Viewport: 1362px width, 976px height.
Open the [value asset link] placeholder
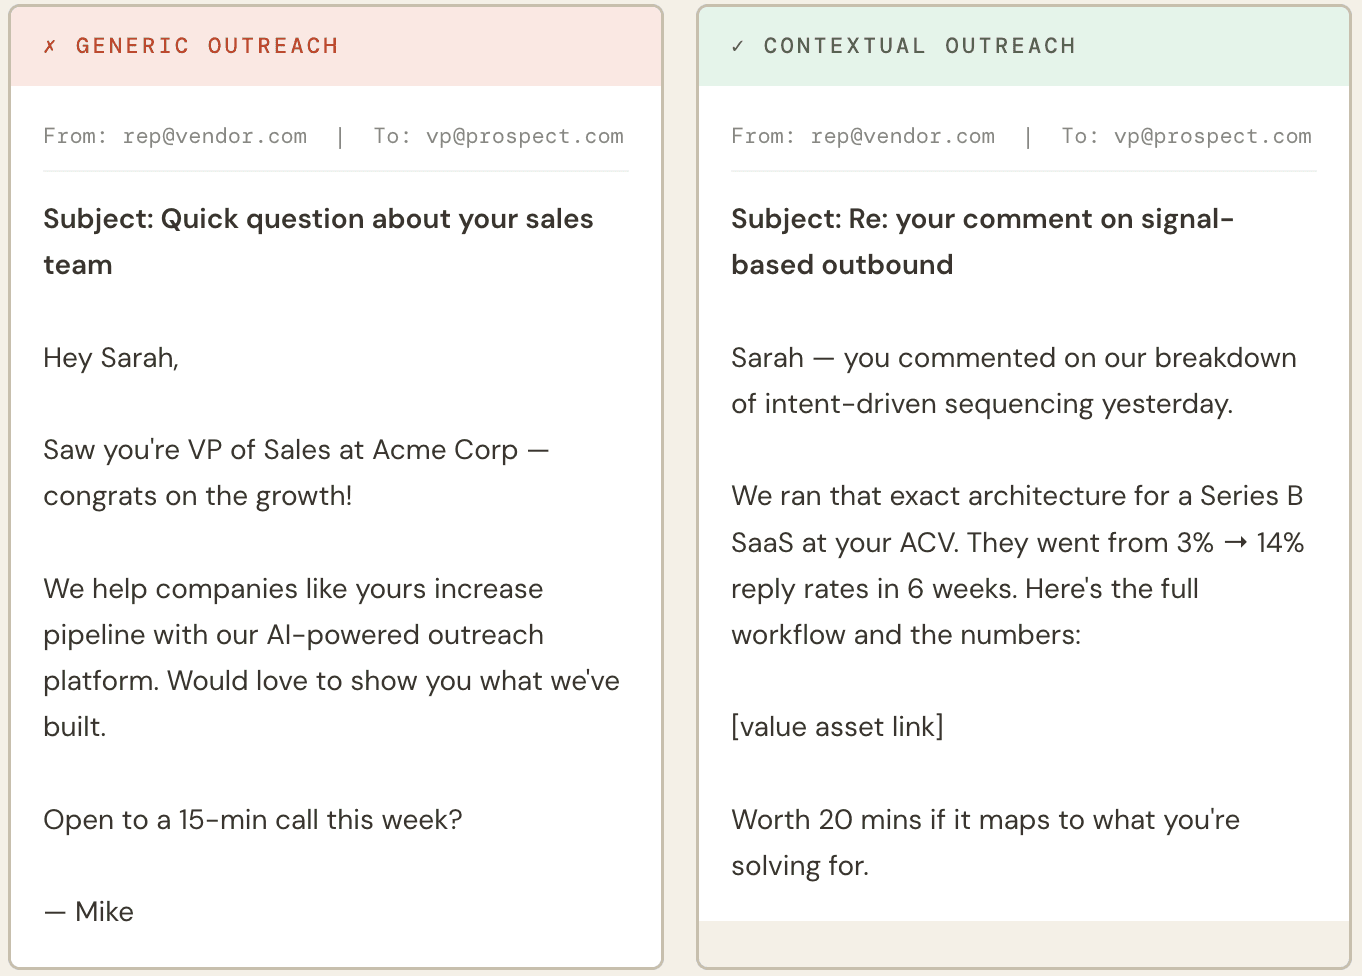click(837, 727)
